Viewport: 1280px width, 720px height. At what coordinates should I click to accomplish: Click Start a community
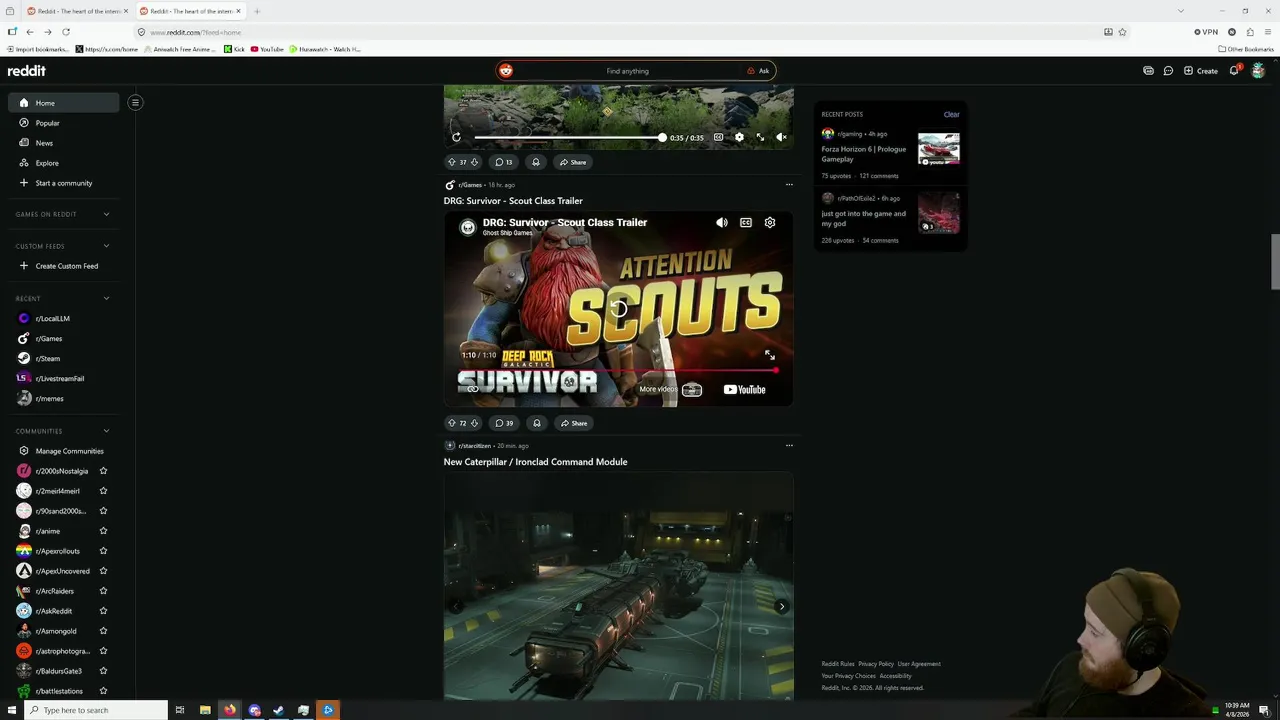[x=64, y=183]
